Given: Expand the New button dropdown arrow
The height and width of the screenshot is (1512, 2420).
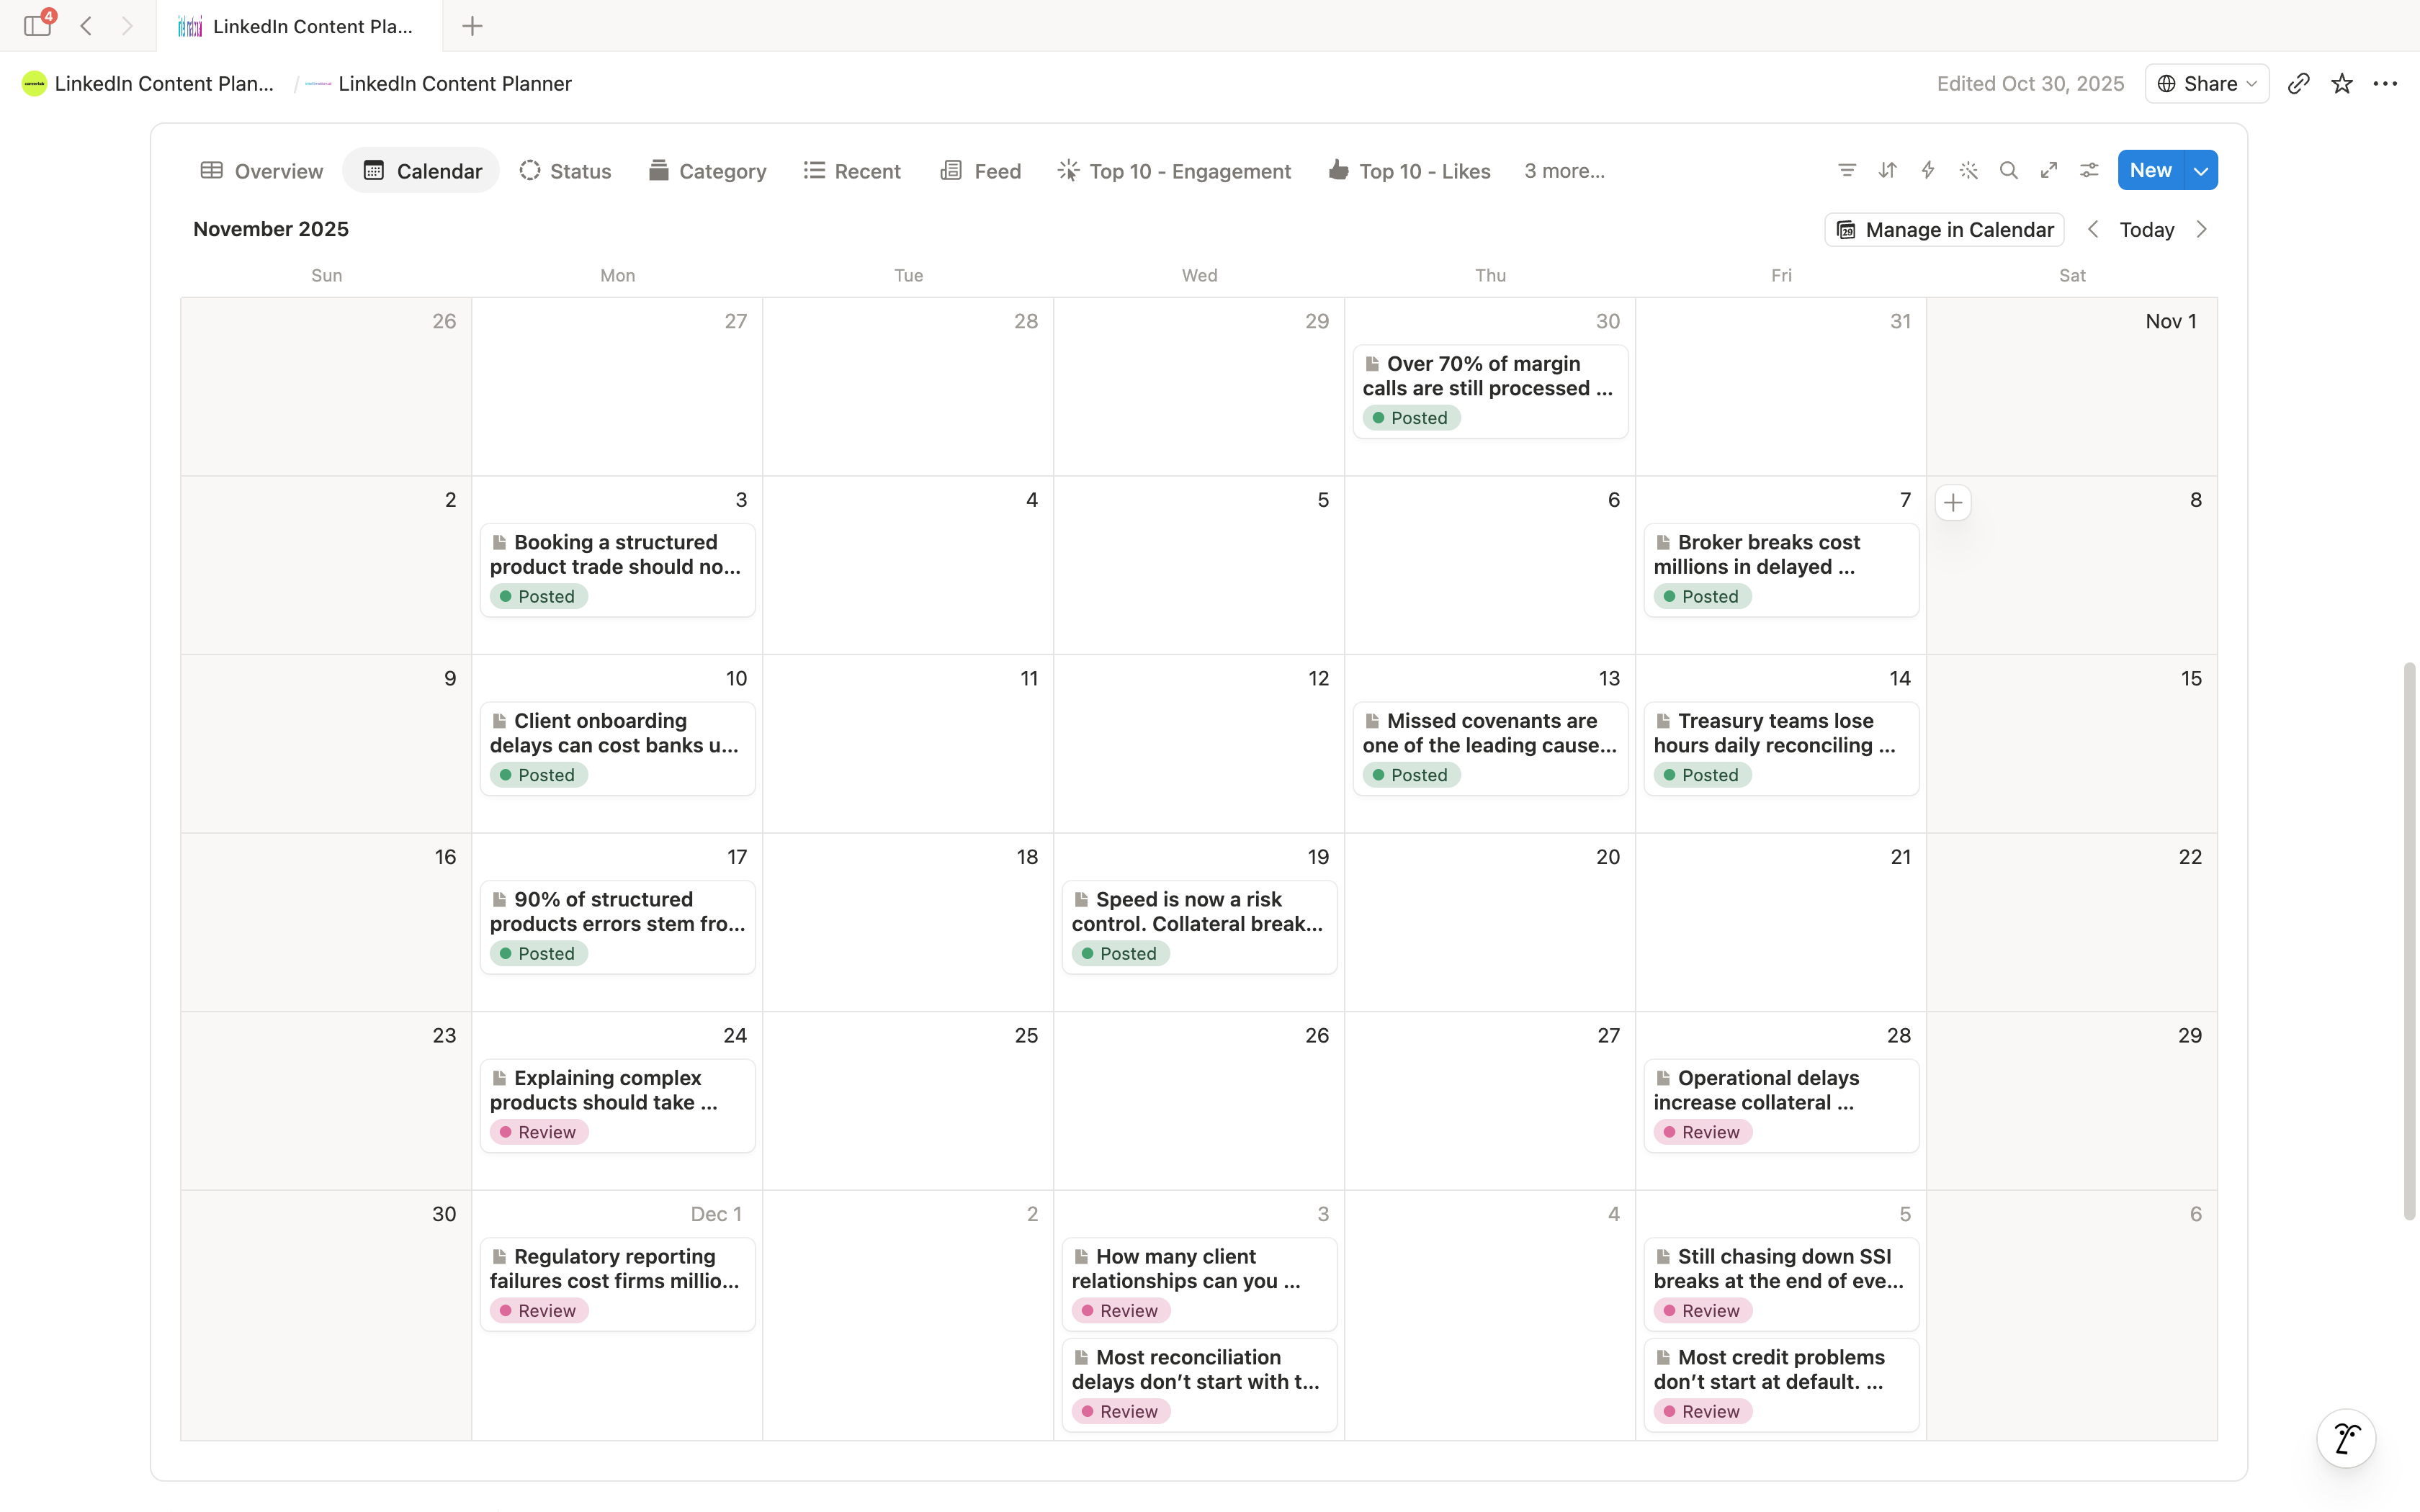Looking at the screenshot, I should coord(2201,171).
